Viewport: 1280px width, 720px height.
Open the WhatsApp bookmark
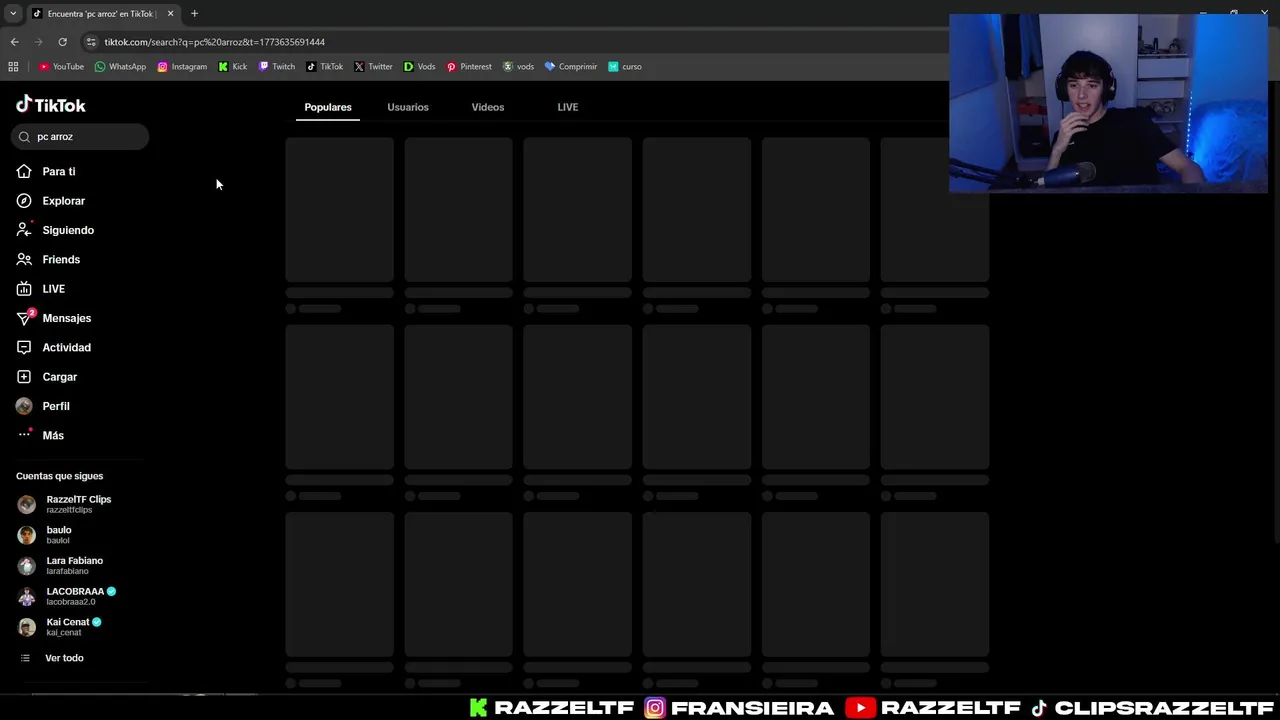click(120, 67)
